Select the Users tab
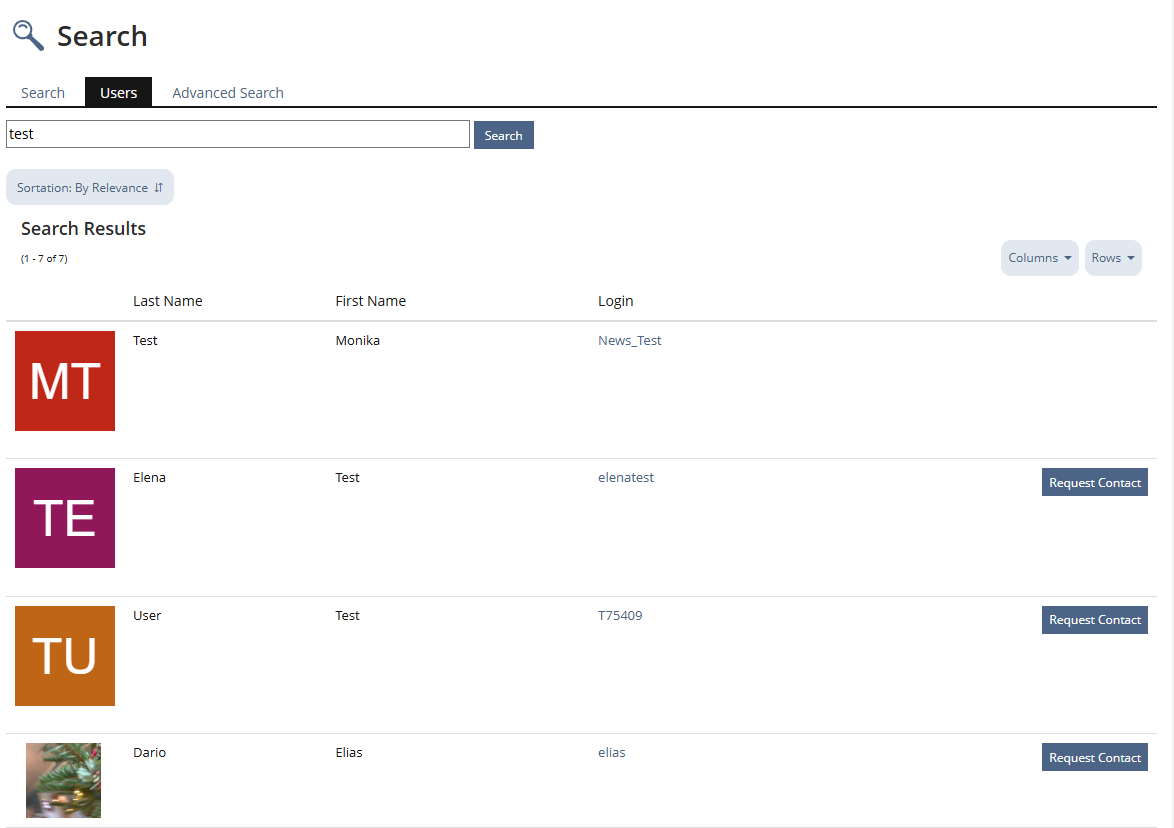Image resolution: width=1174 pixels, height=828 pixels. (118, 93)
